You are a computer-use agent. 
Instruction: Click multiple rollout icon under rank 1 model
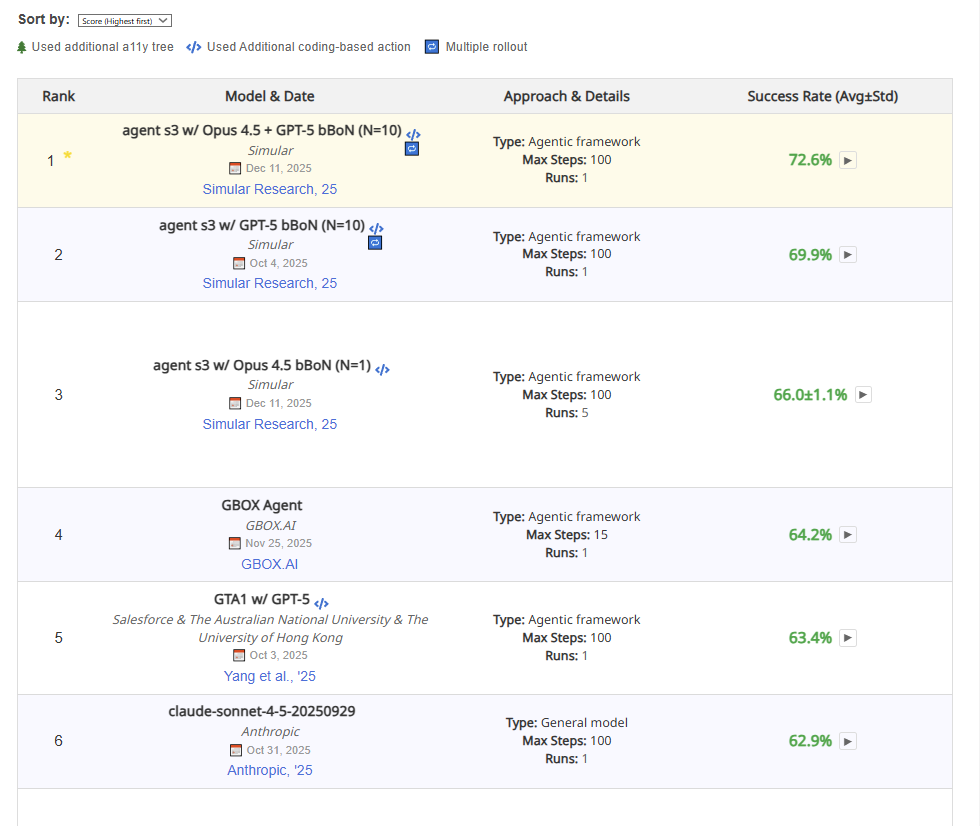pyautogui.click(x=412, y=149)
